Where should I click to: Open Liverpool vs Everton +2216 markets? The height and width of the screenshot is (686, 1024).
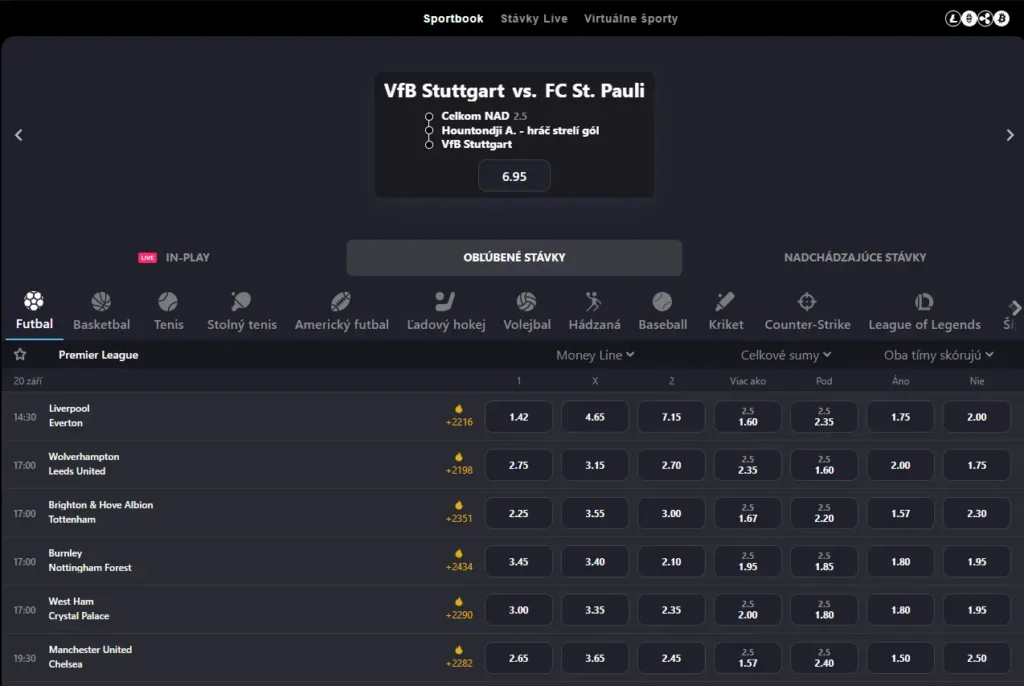pyautogui.click(x=459, y=416)
